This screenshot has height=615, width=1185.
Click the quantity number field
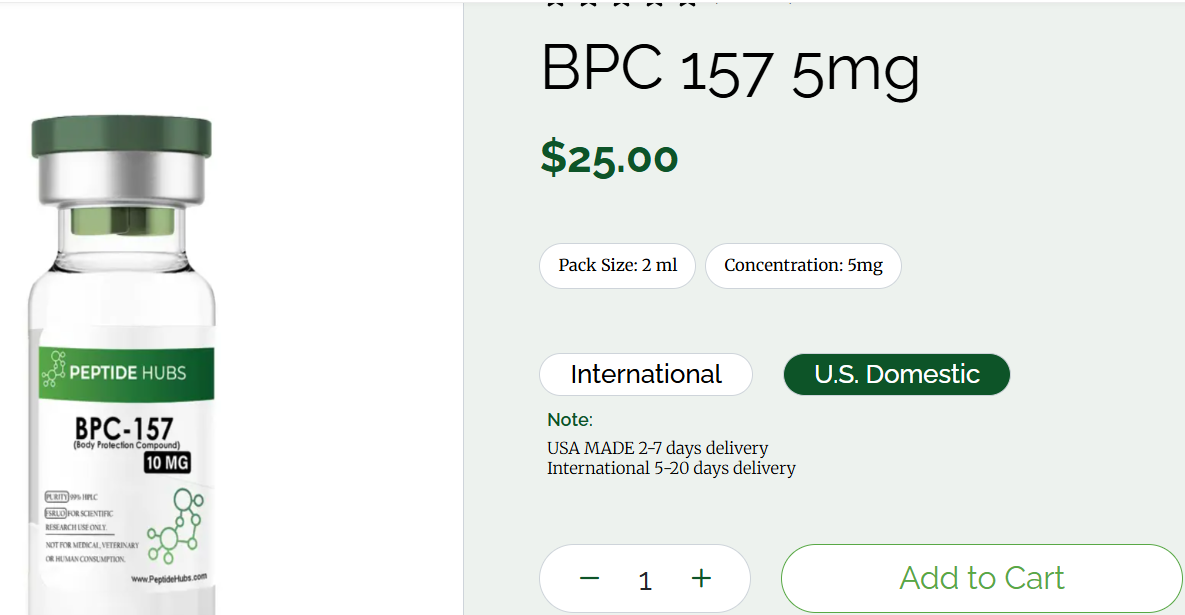tap(645, 580)
